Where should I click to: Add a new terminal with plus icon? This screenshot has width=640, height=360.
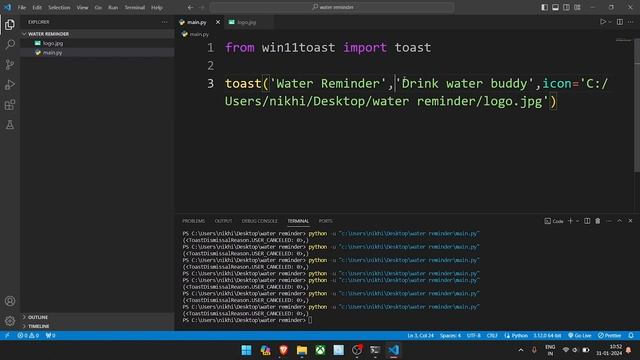click(x=570, y=221)
